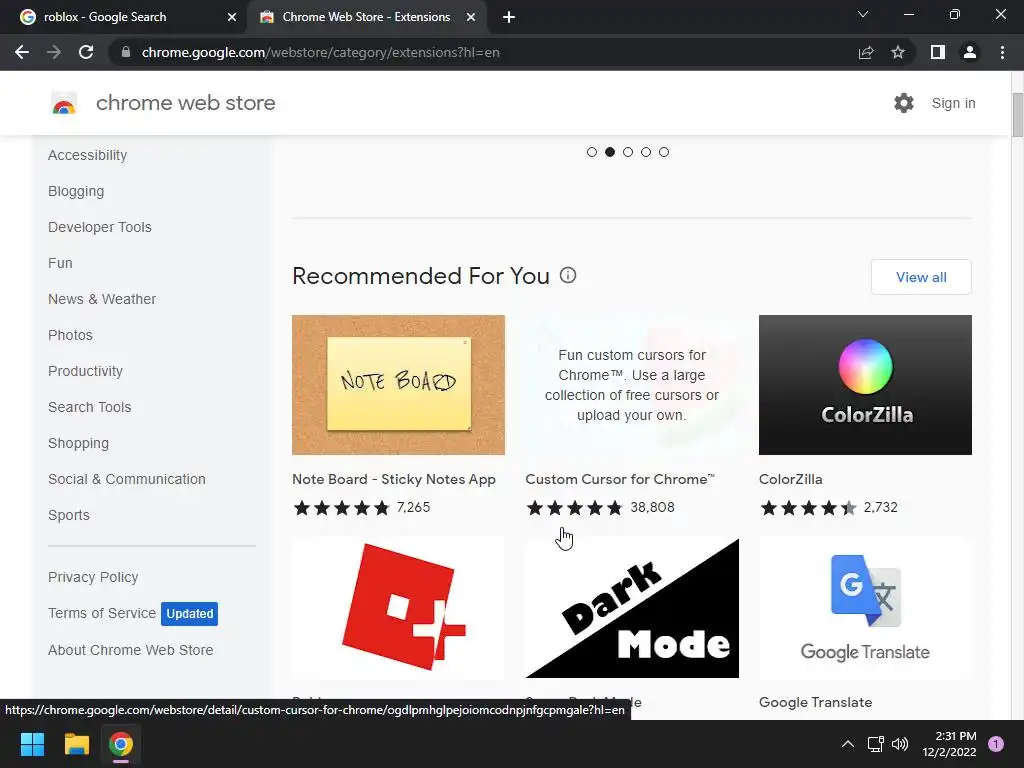
Task: Open the ColorZilla thumbnail
Action: click(865, 385)
